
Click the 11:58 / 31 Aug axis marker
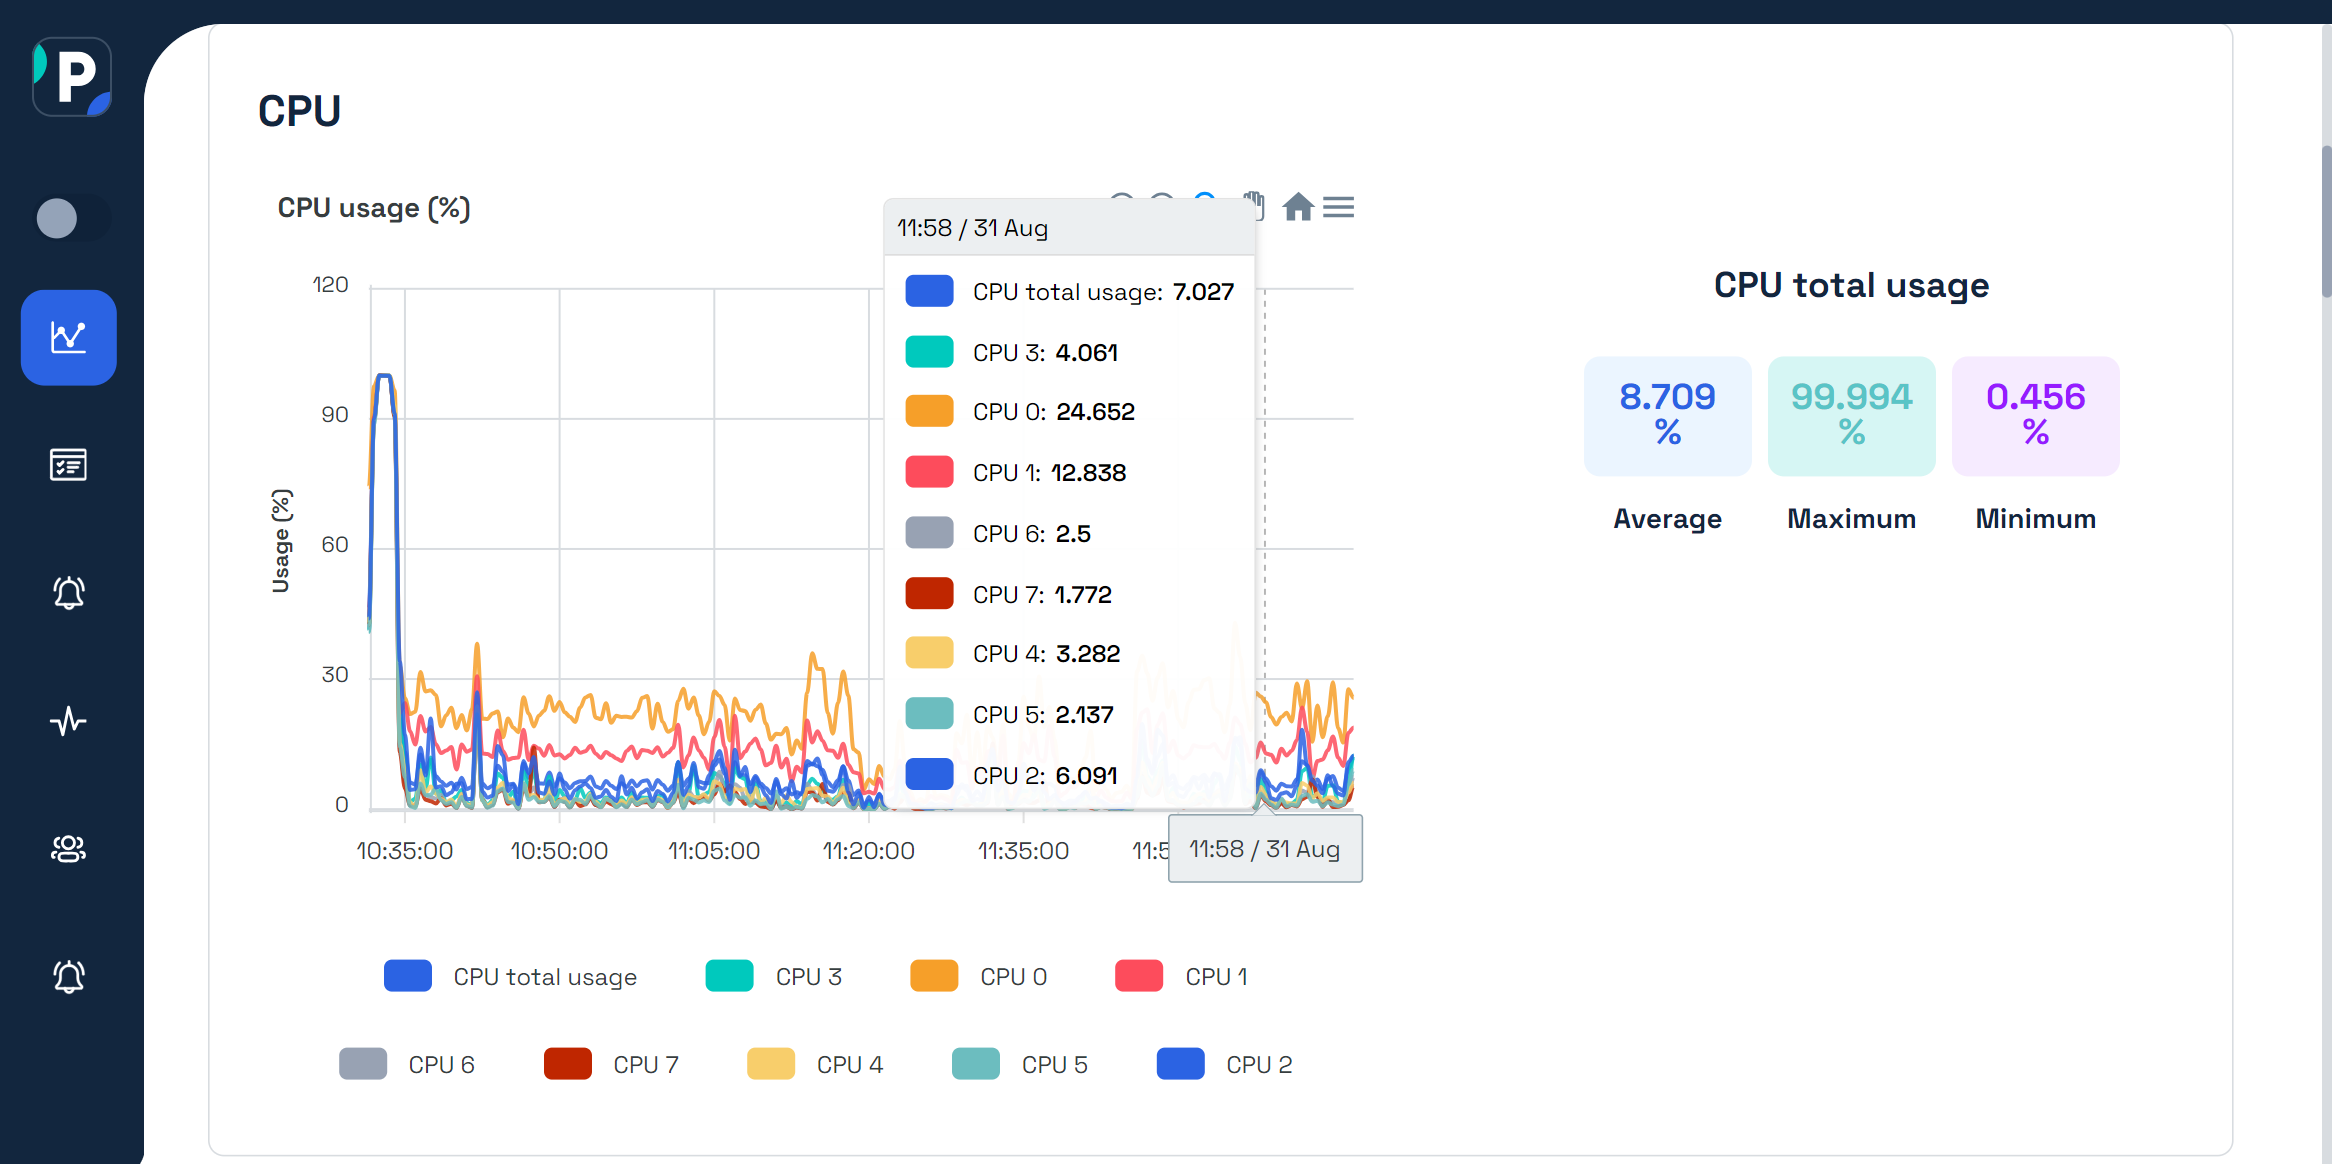click(x=1265, y=848)
